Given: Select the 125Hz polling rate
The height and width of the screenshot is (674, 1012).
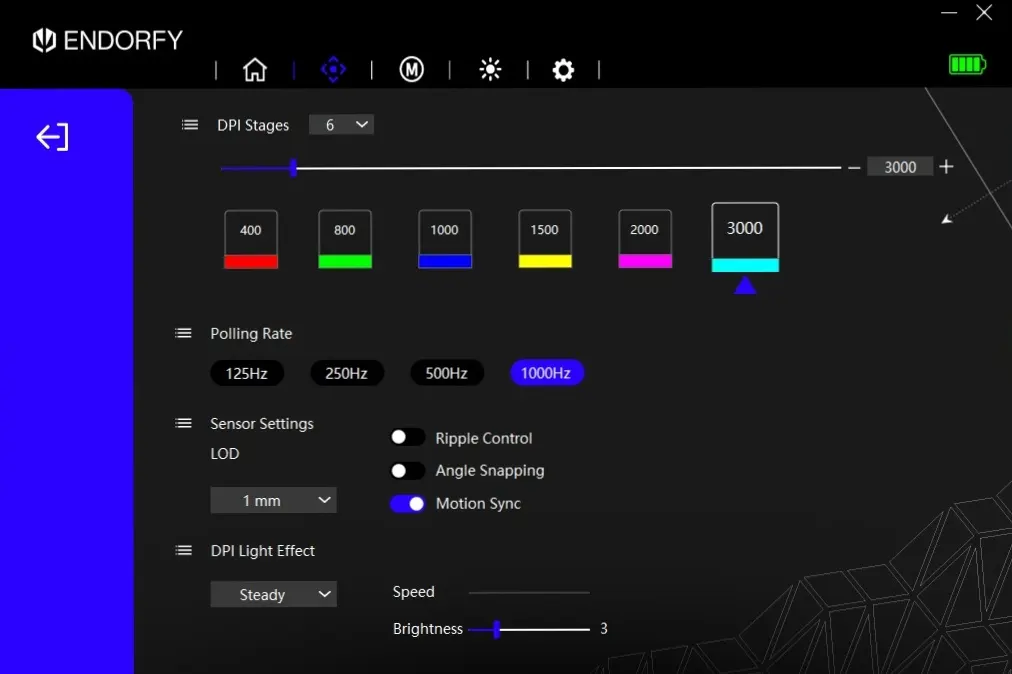Looking at the screenshot, I should (246, 373).
